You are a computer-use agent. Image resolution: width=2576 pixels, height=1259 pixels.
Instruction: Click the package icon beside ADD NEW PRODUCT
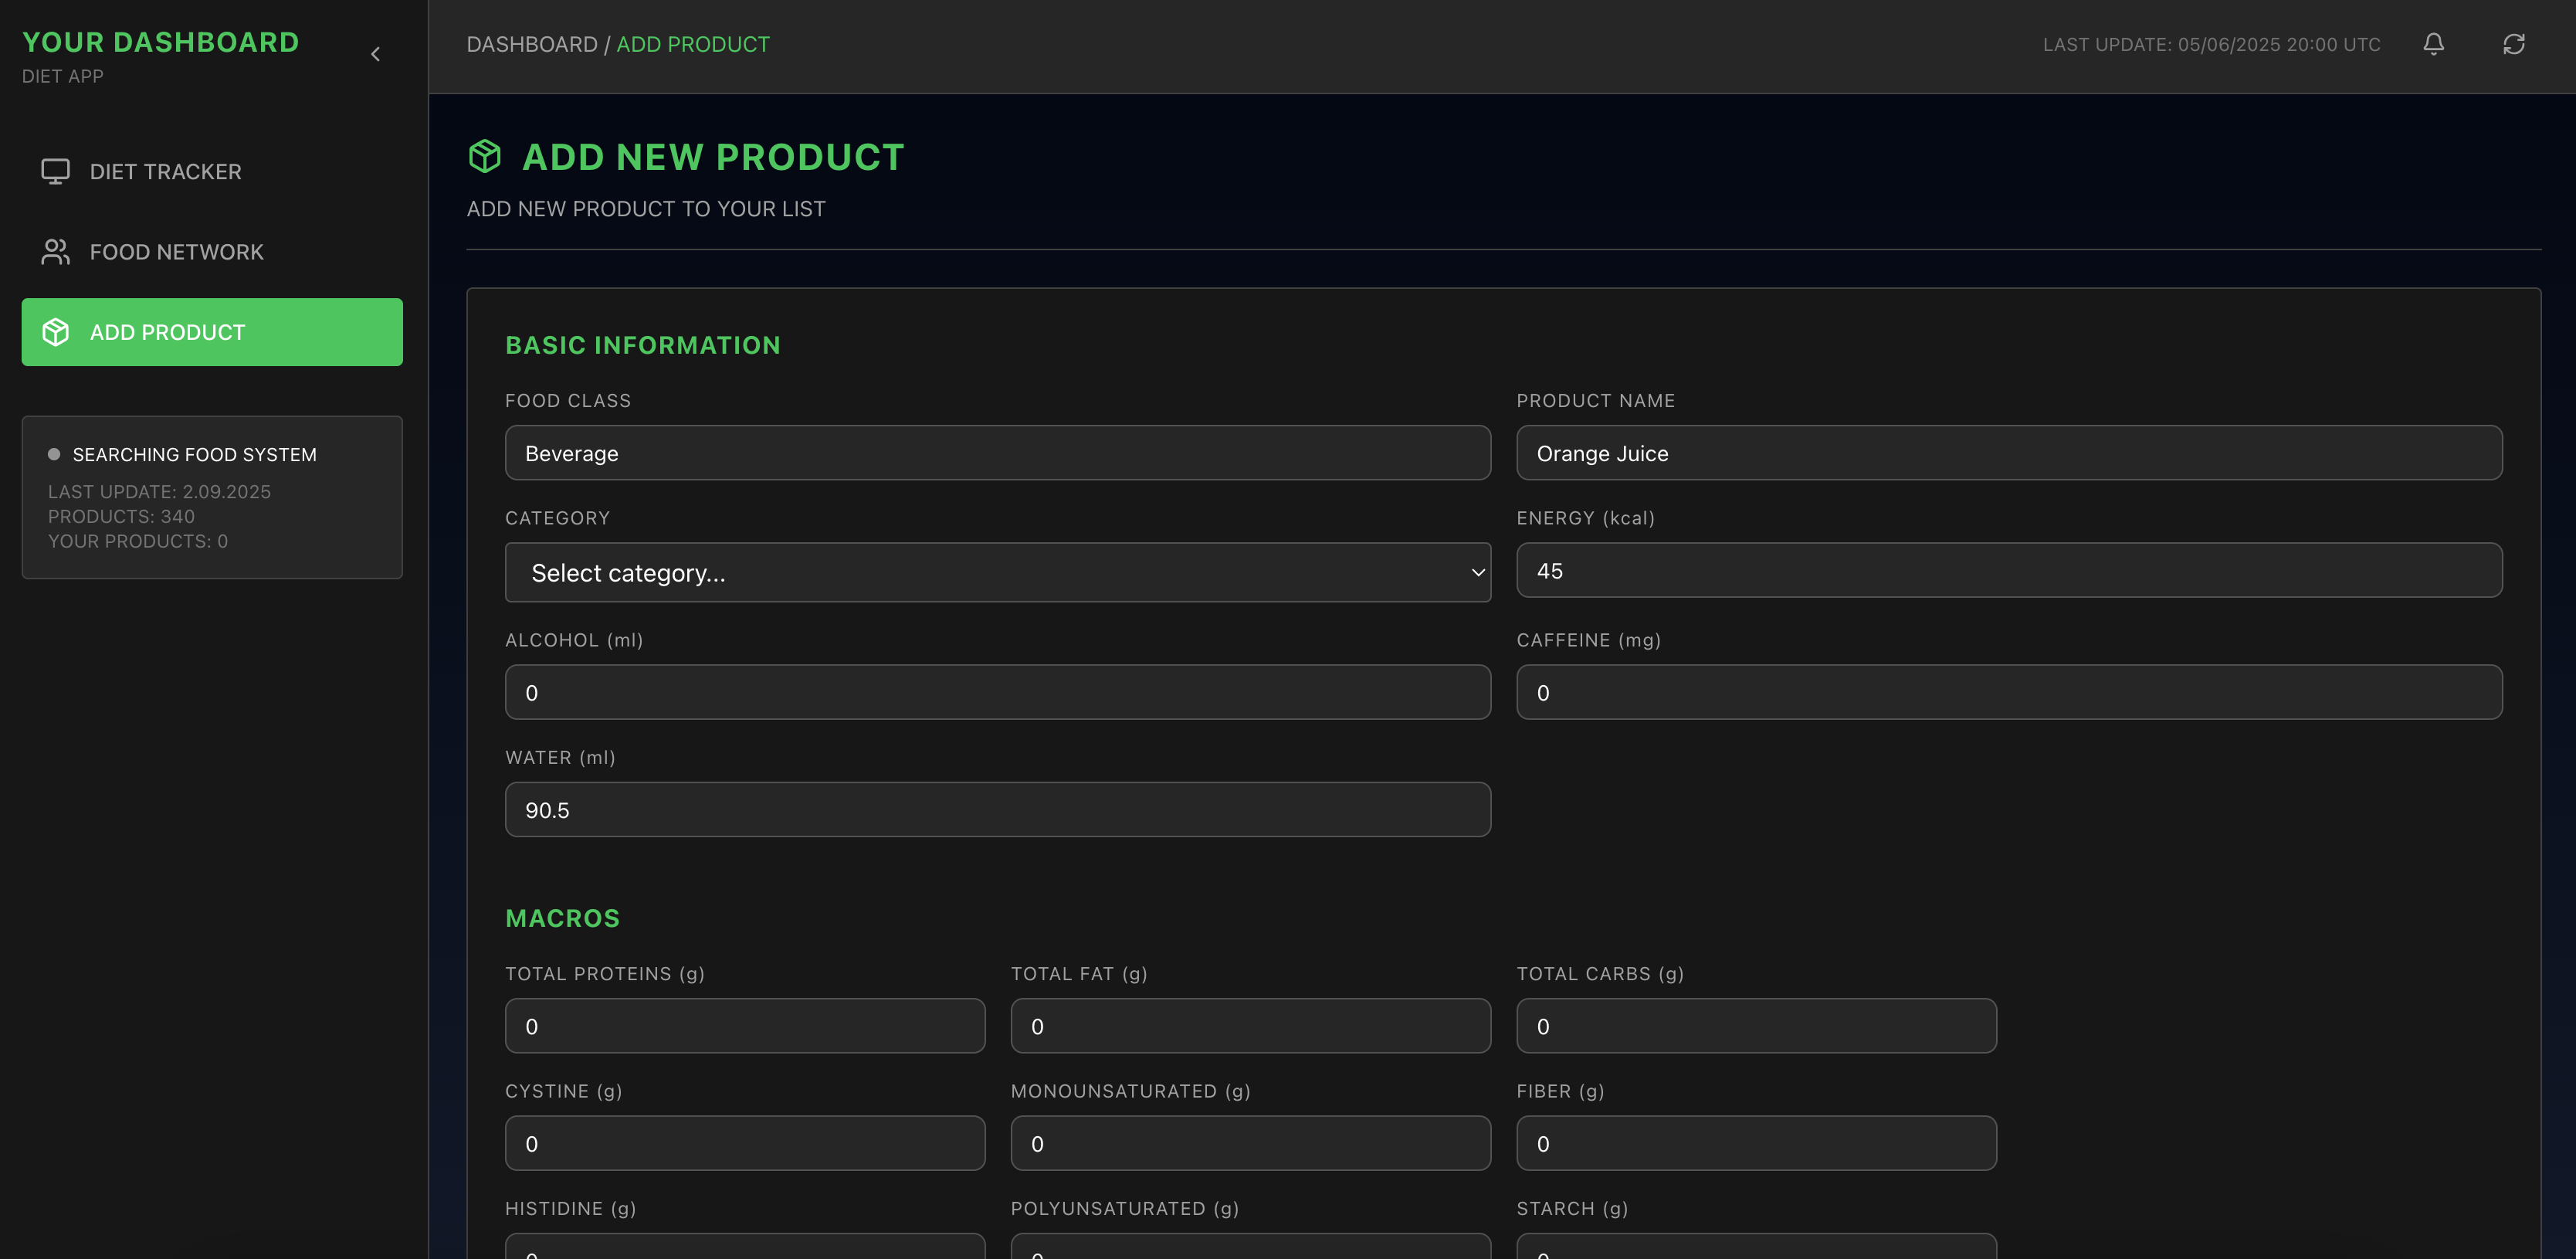coord(485,156)
